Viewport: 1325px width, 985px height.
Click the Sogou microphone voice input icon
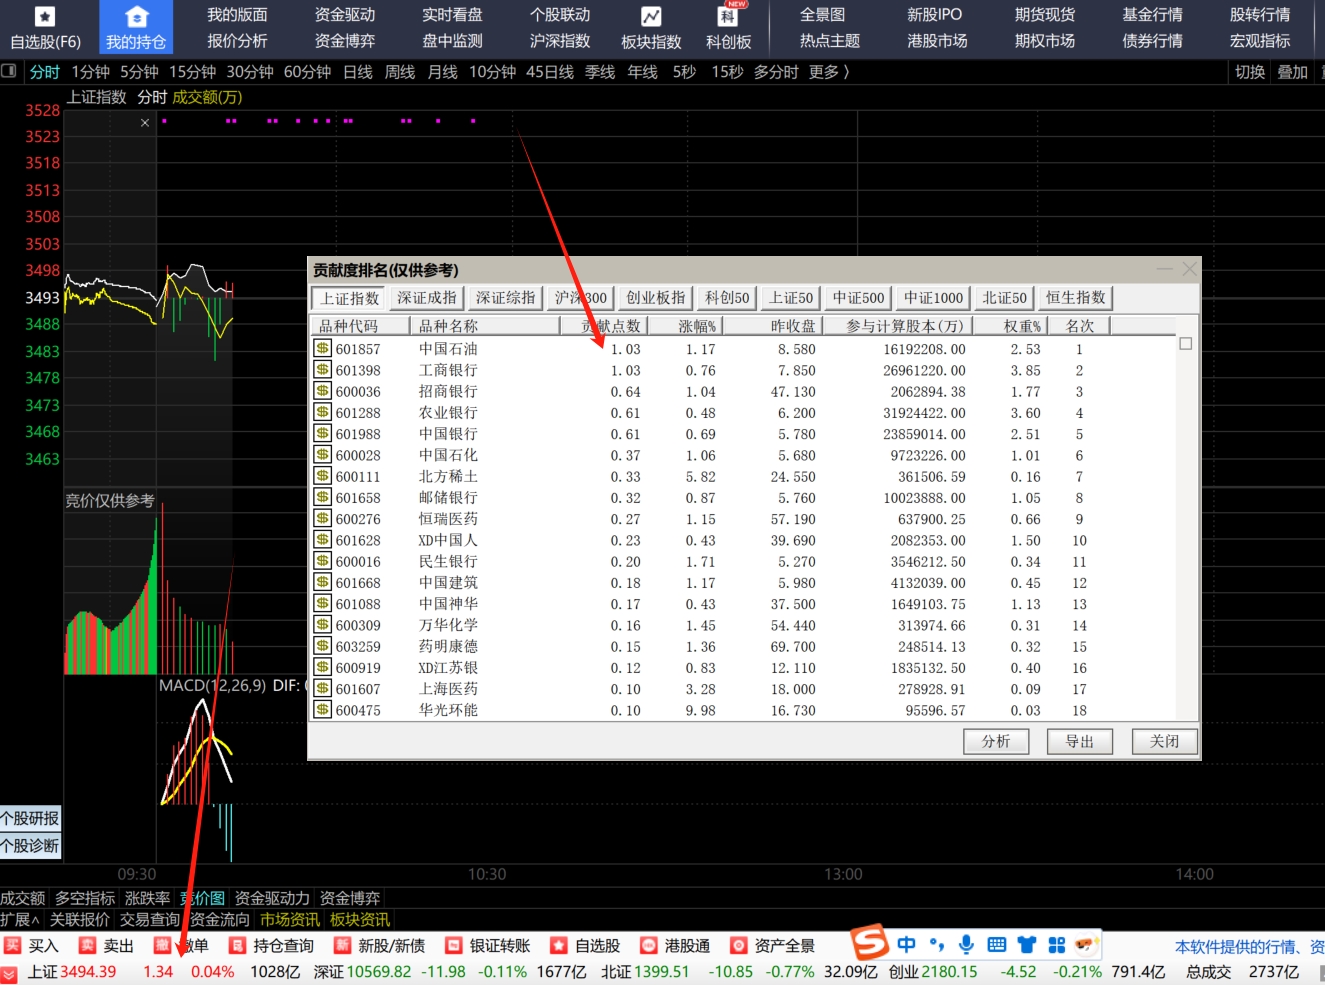pos(966,944)
